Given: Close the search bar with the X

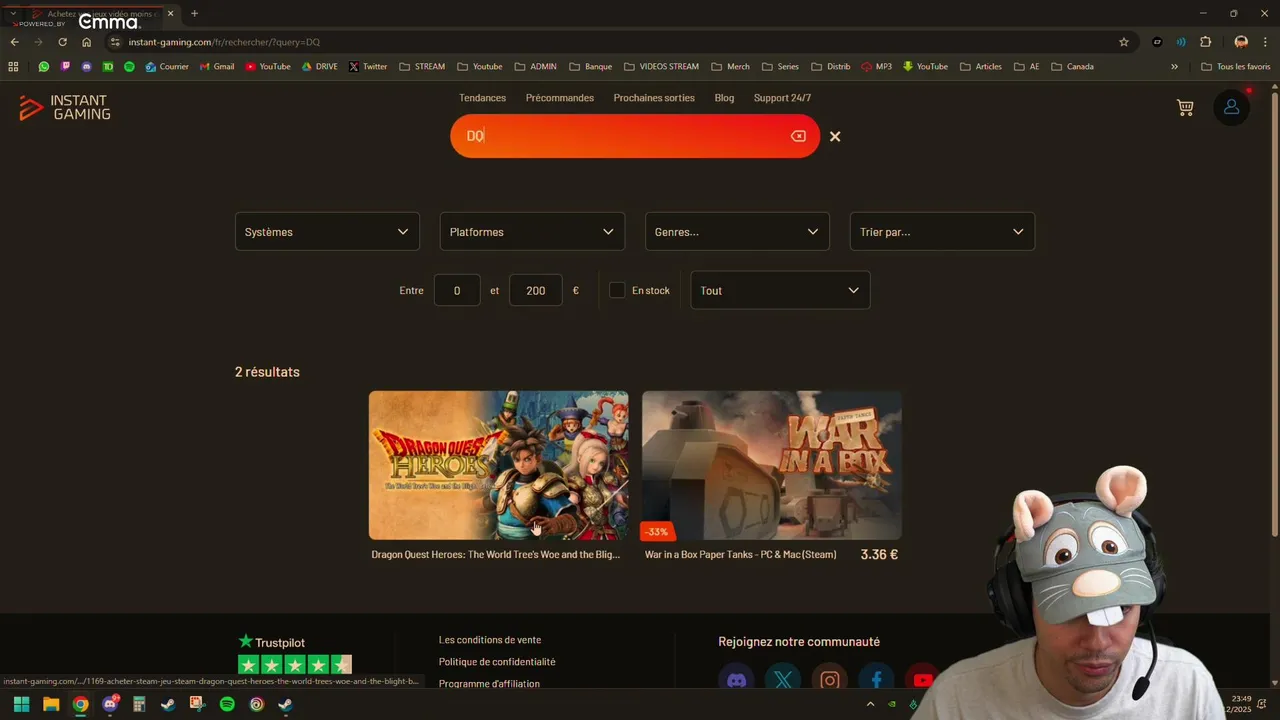Looking at the screenshot, I should coord(835,136).
